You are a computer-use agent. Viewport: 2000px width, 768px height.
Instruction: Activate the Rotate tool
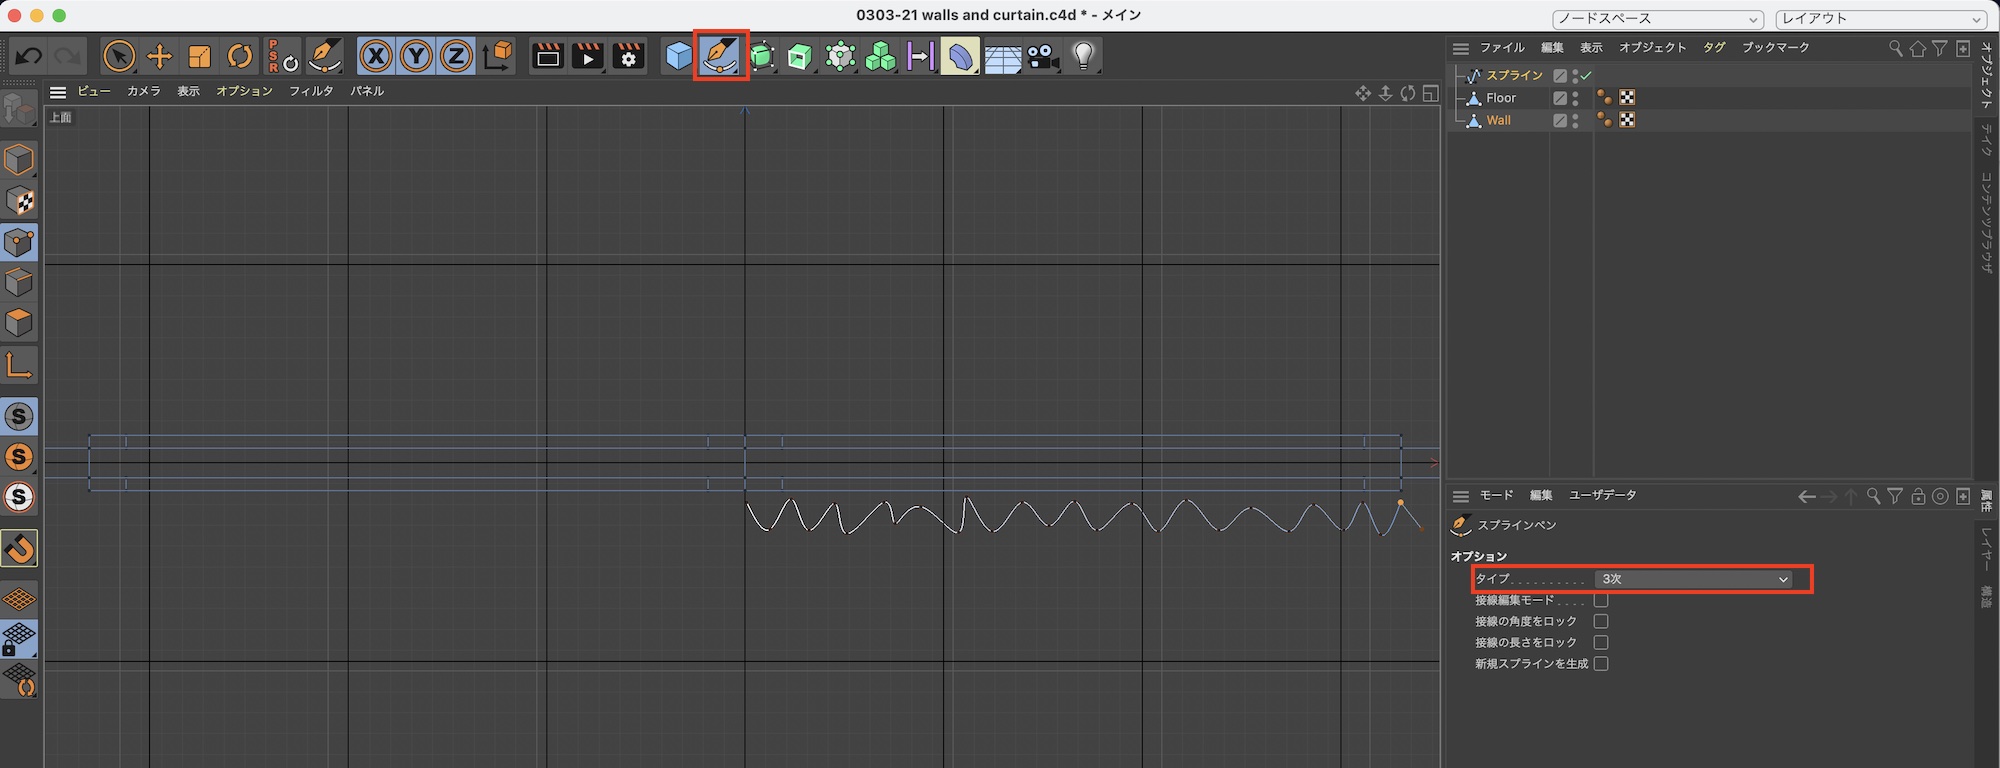coord(240,56)
